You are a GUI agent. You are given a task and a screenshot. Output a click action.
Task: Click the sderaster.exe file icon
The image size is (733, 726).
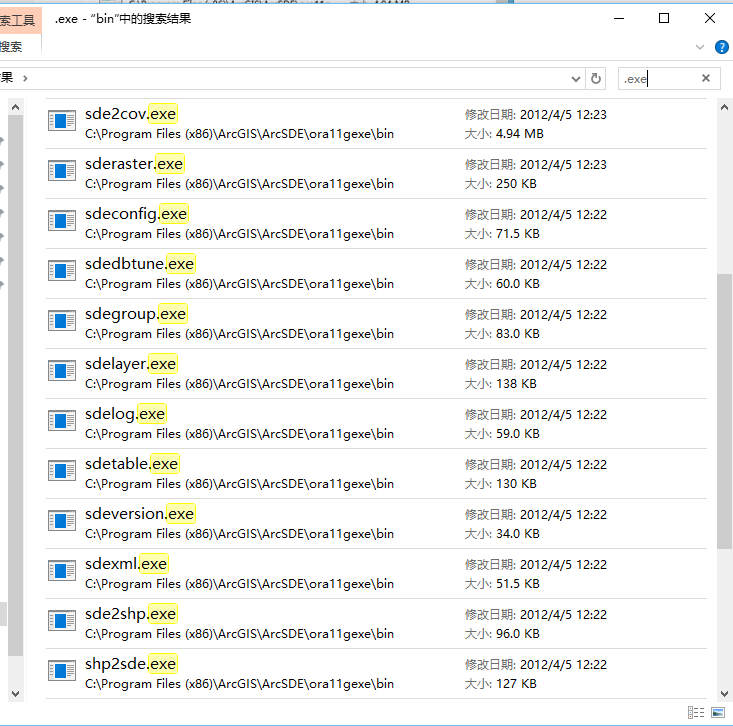coord(62,171)
